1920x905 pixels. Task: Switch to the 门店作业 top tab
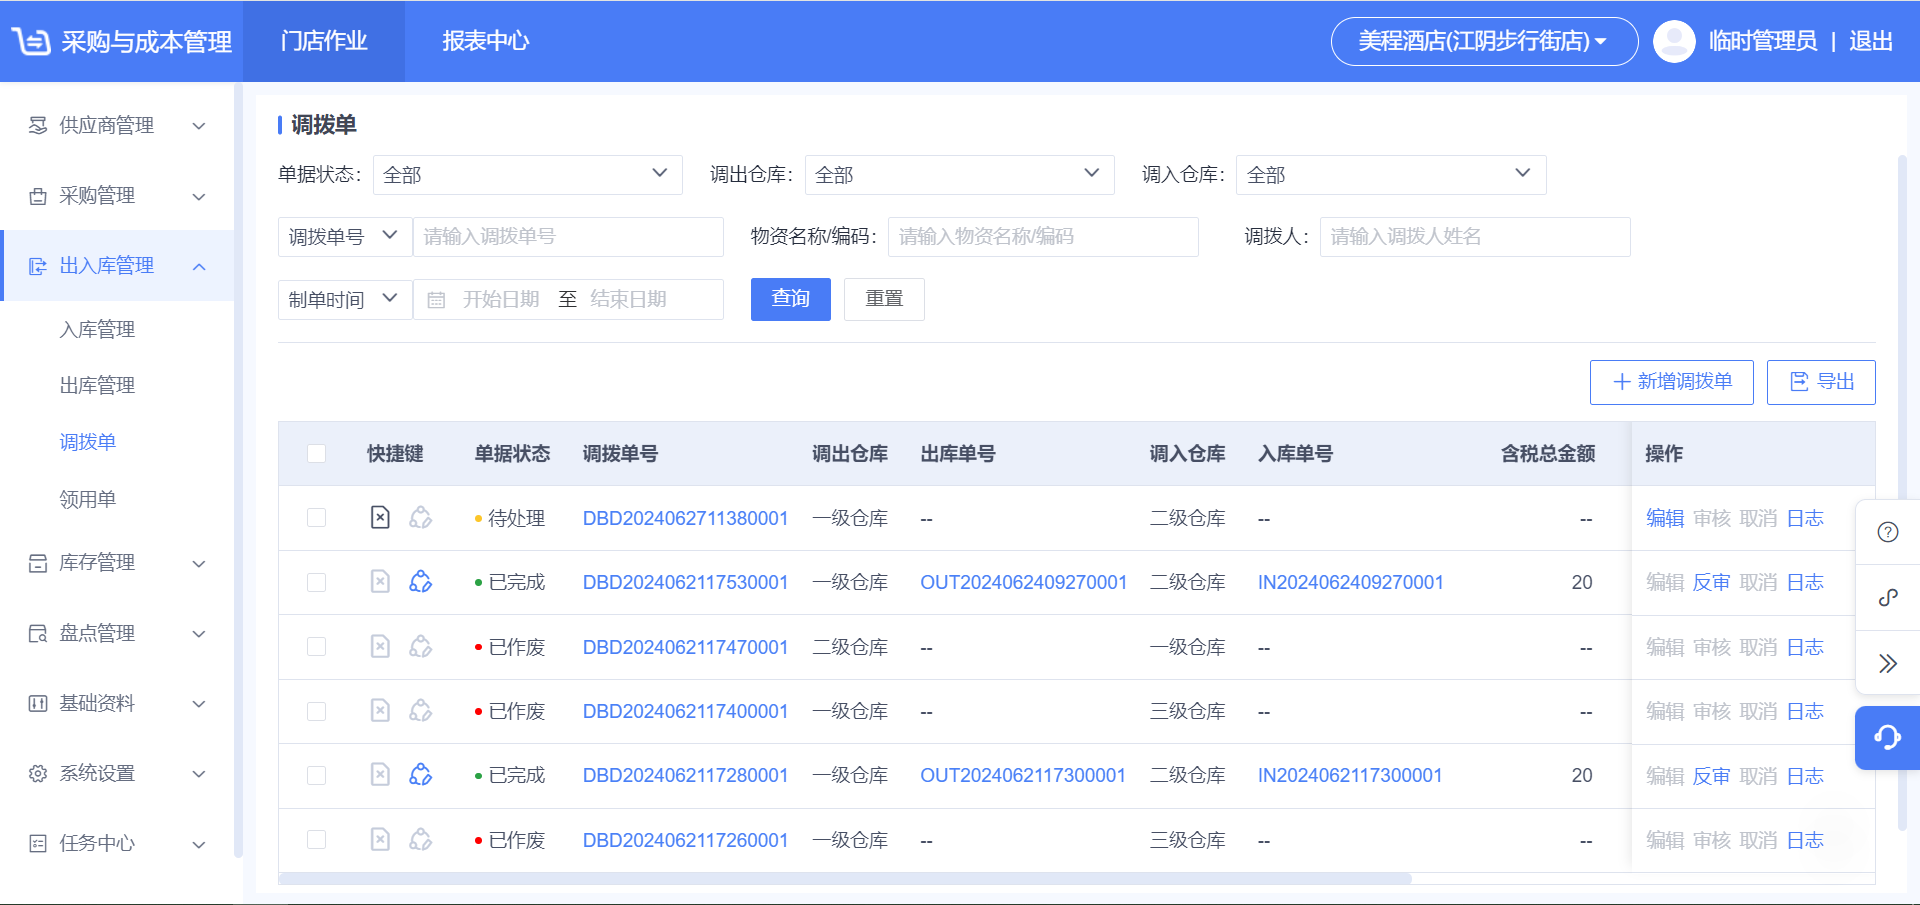pos(324,41)
